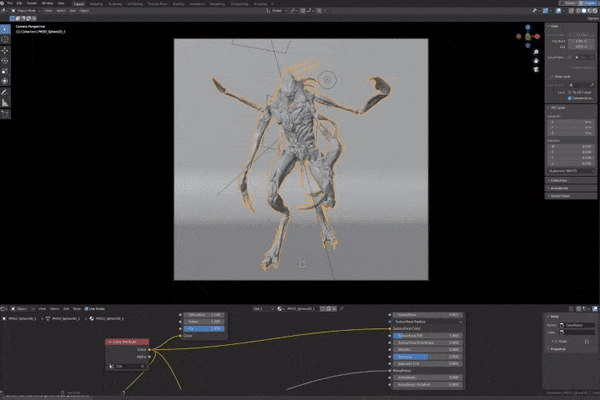Toggle viewport overlays icon
Viewport: 600px width, 400px height.
click(x=558, y=11)
